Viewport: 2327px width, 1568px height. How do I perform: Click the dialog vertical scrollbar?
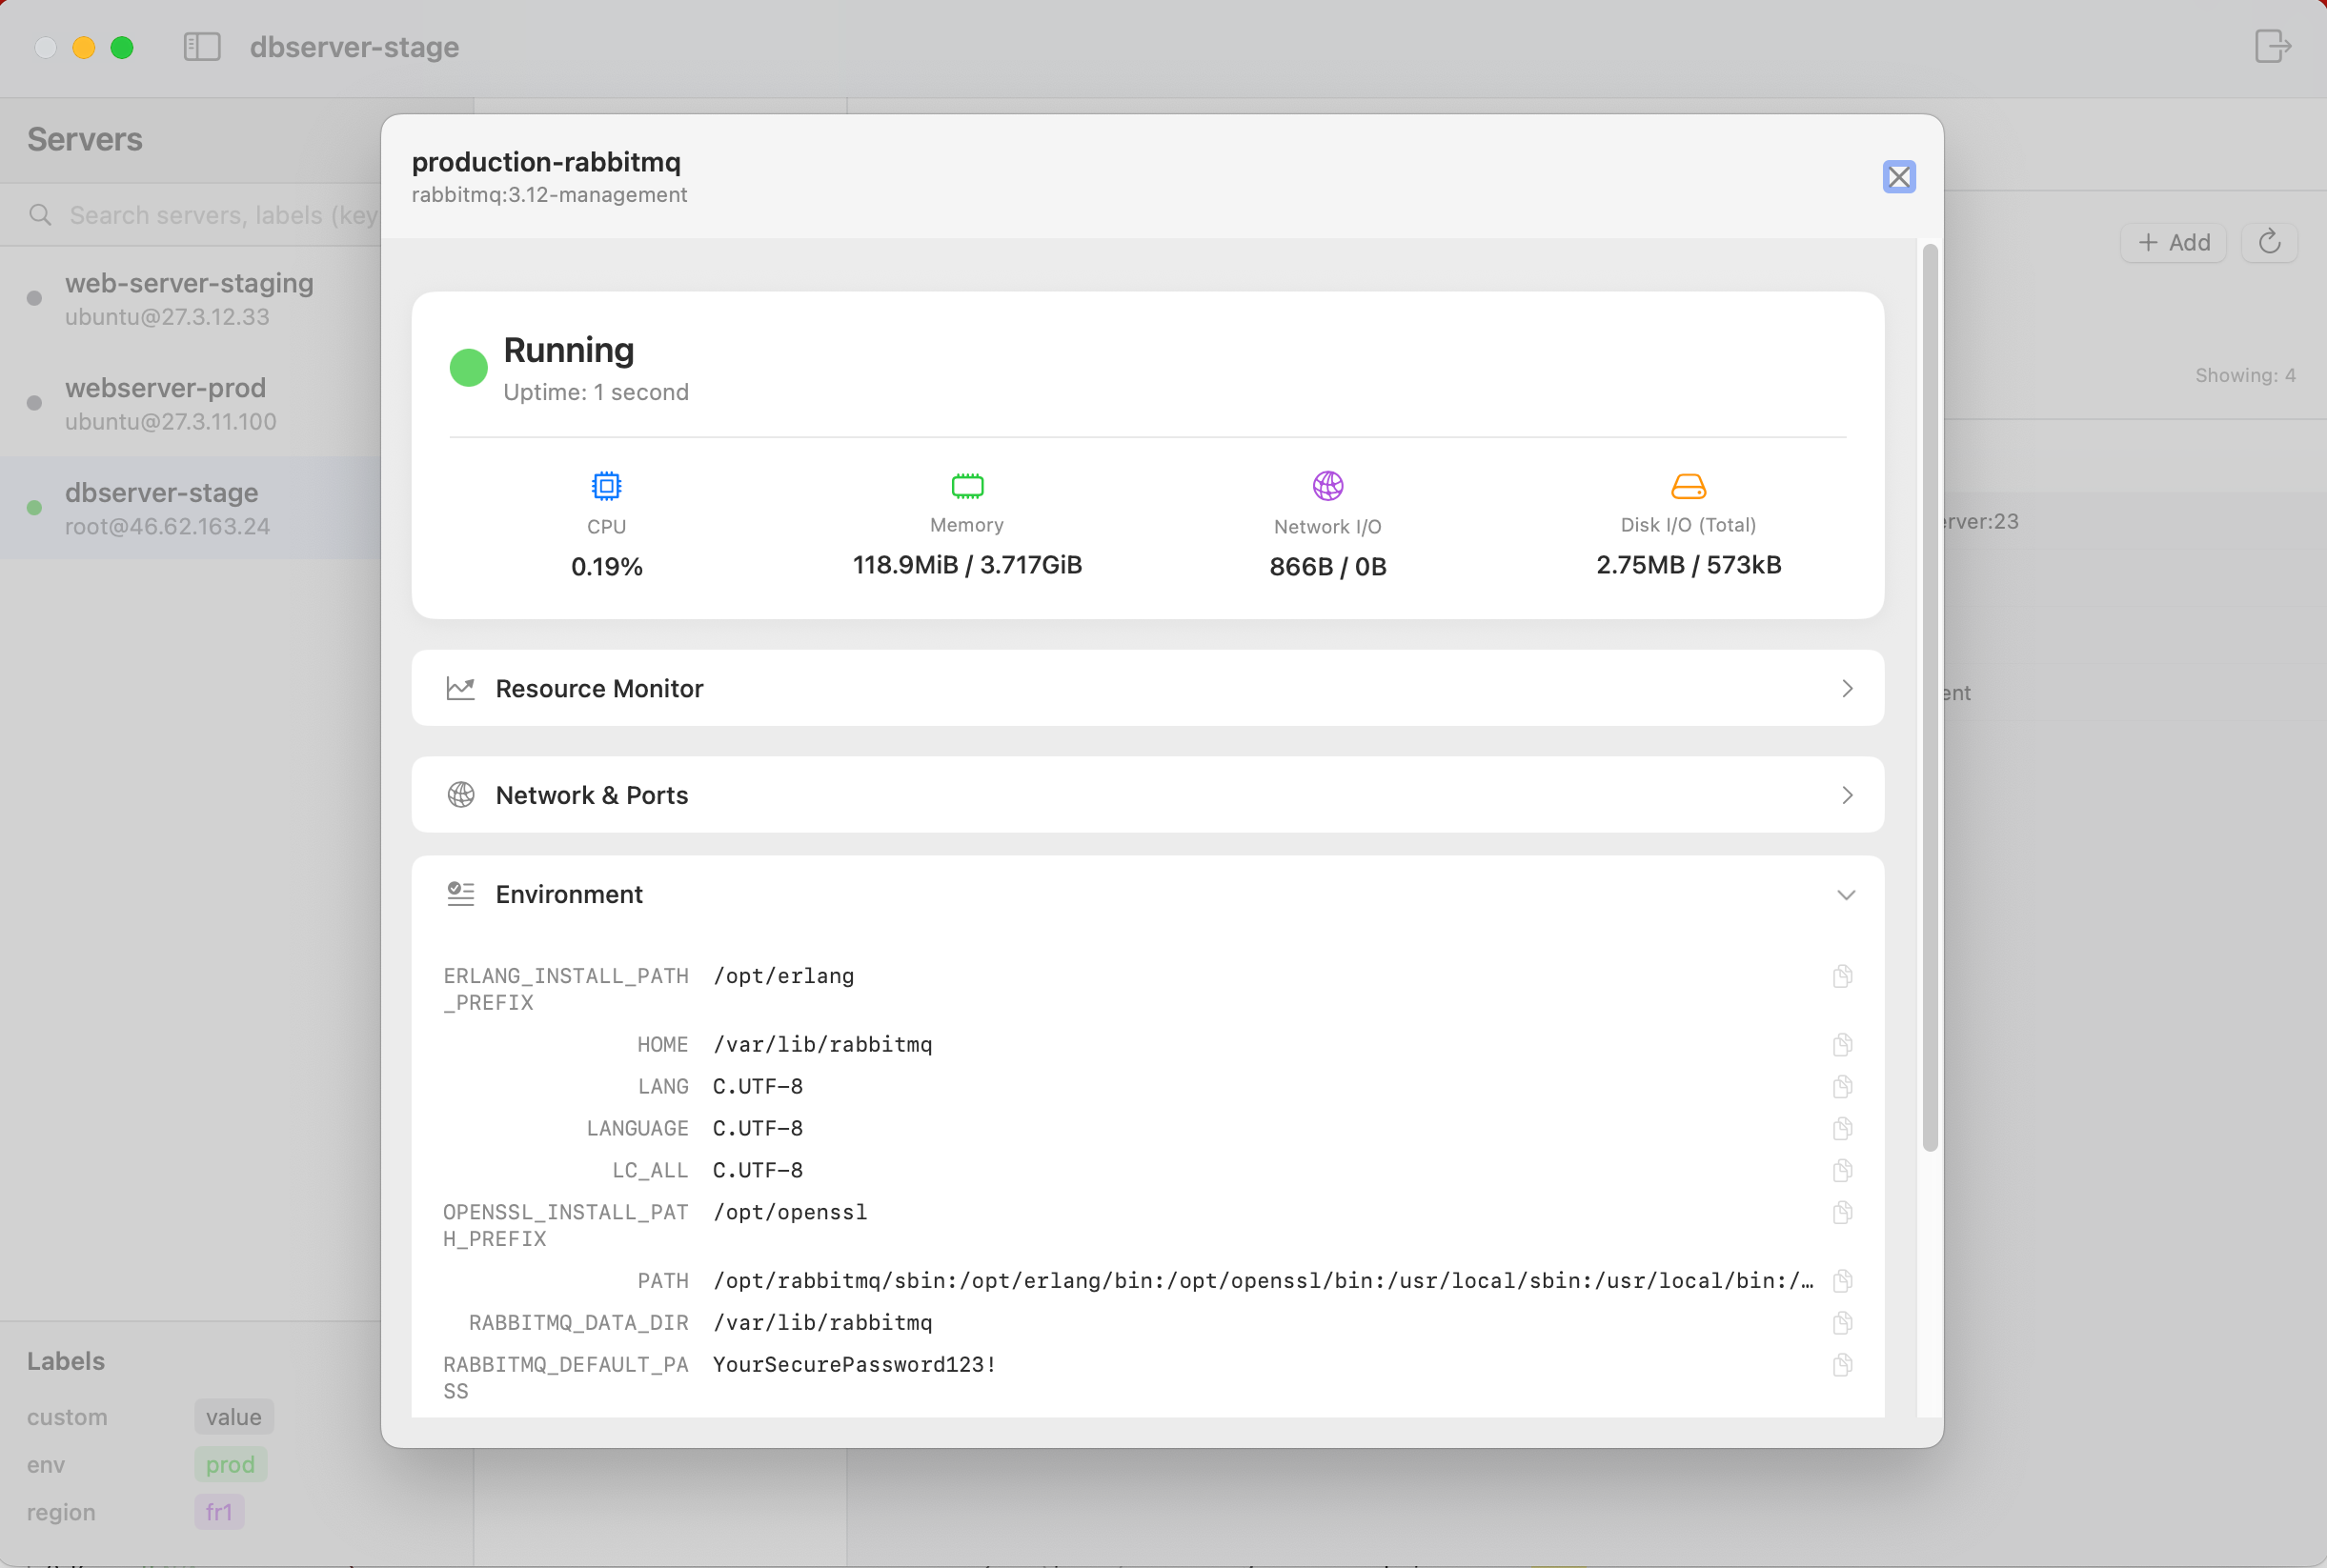[1930, 697]
